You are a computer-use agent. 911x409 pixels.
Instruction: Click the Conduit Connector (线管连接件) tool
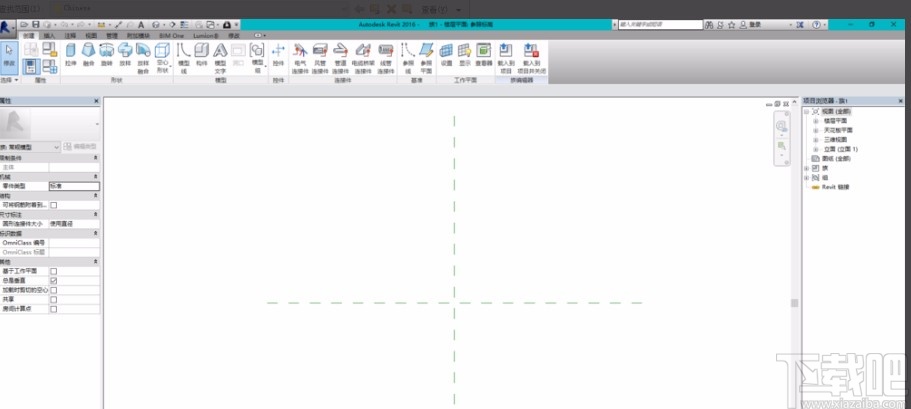(386, 58)
